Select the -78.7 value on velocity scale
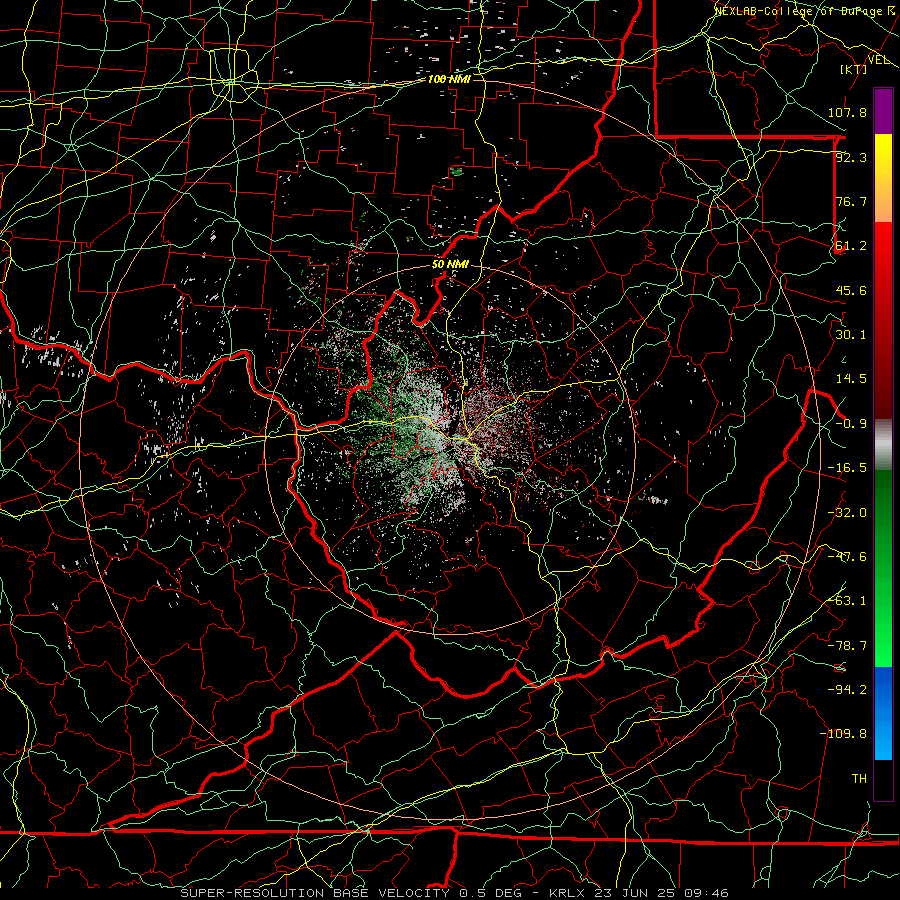The height and width of the screenshot is (900, 900). tap(847, 646)
